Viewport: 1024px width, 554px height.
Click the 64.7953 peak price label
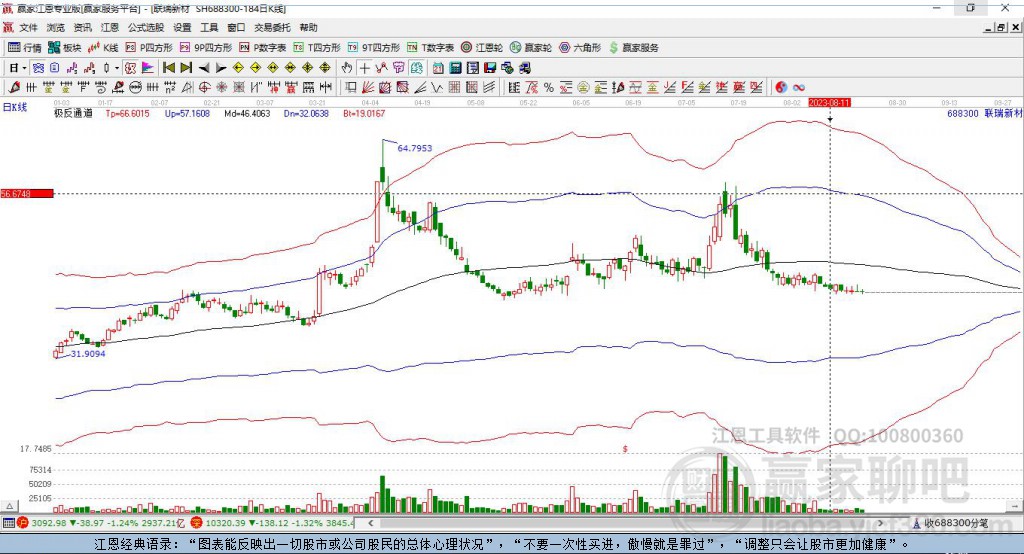pyautogui.click(x=415, y=148)
